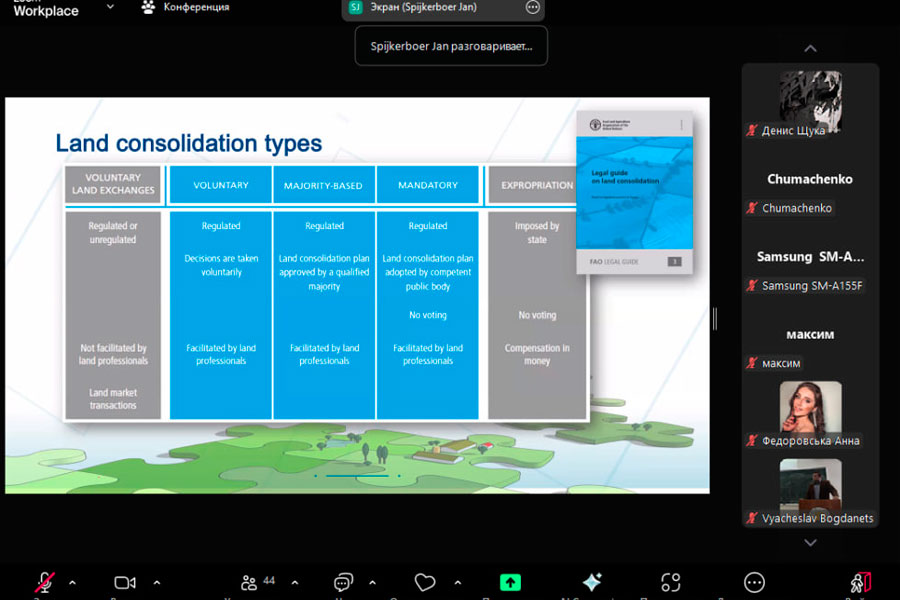Toggle the video camera on

(125, 582)
